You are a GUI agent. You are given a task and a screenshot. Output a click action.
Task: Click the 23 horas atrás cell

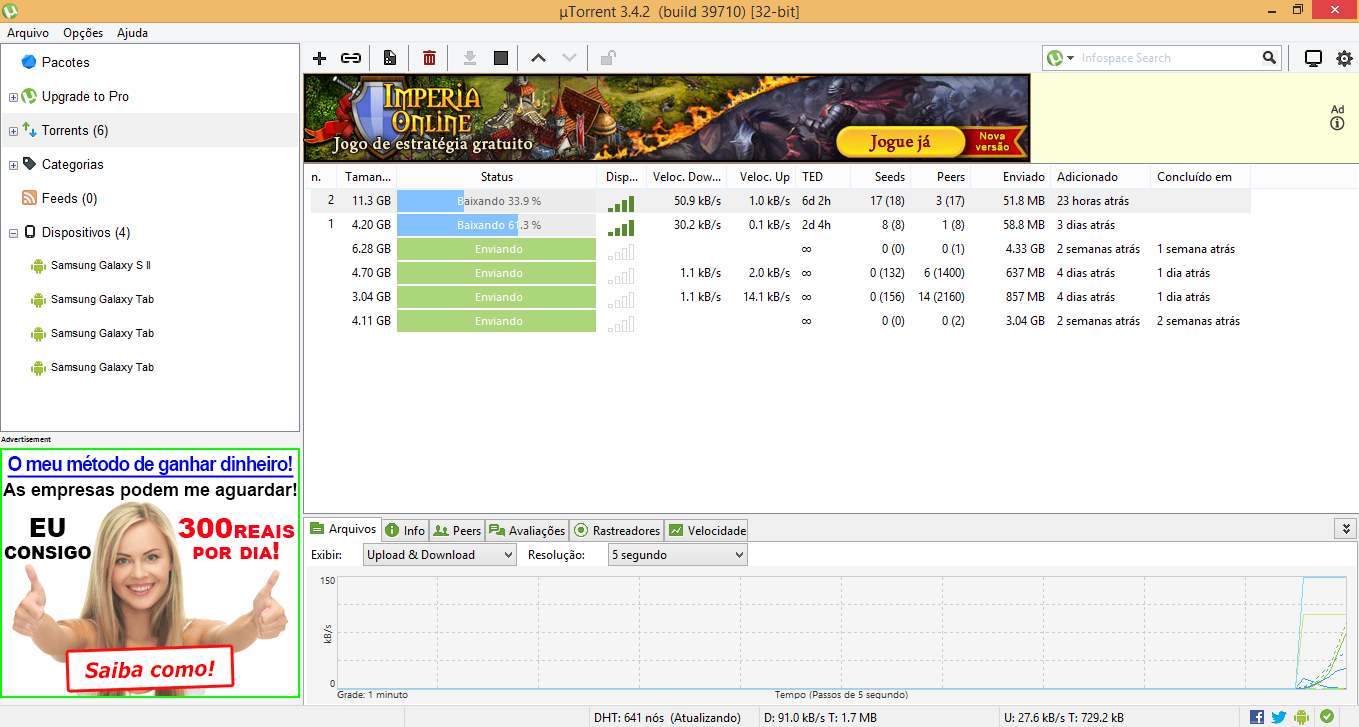[1093, 201]
